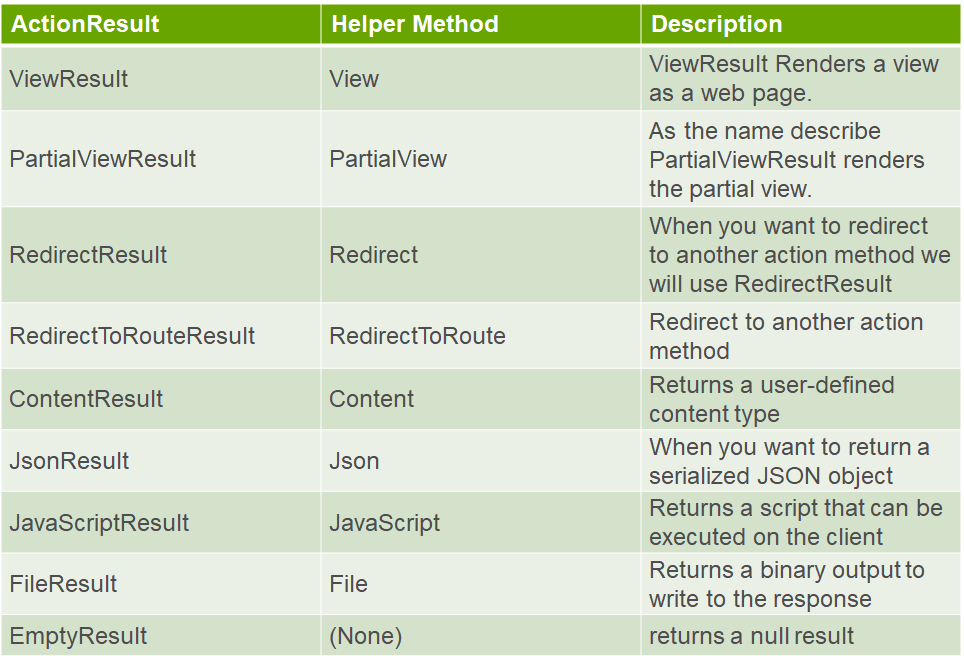
Task: Click the Description column header
Action: (x=800, y=24)
